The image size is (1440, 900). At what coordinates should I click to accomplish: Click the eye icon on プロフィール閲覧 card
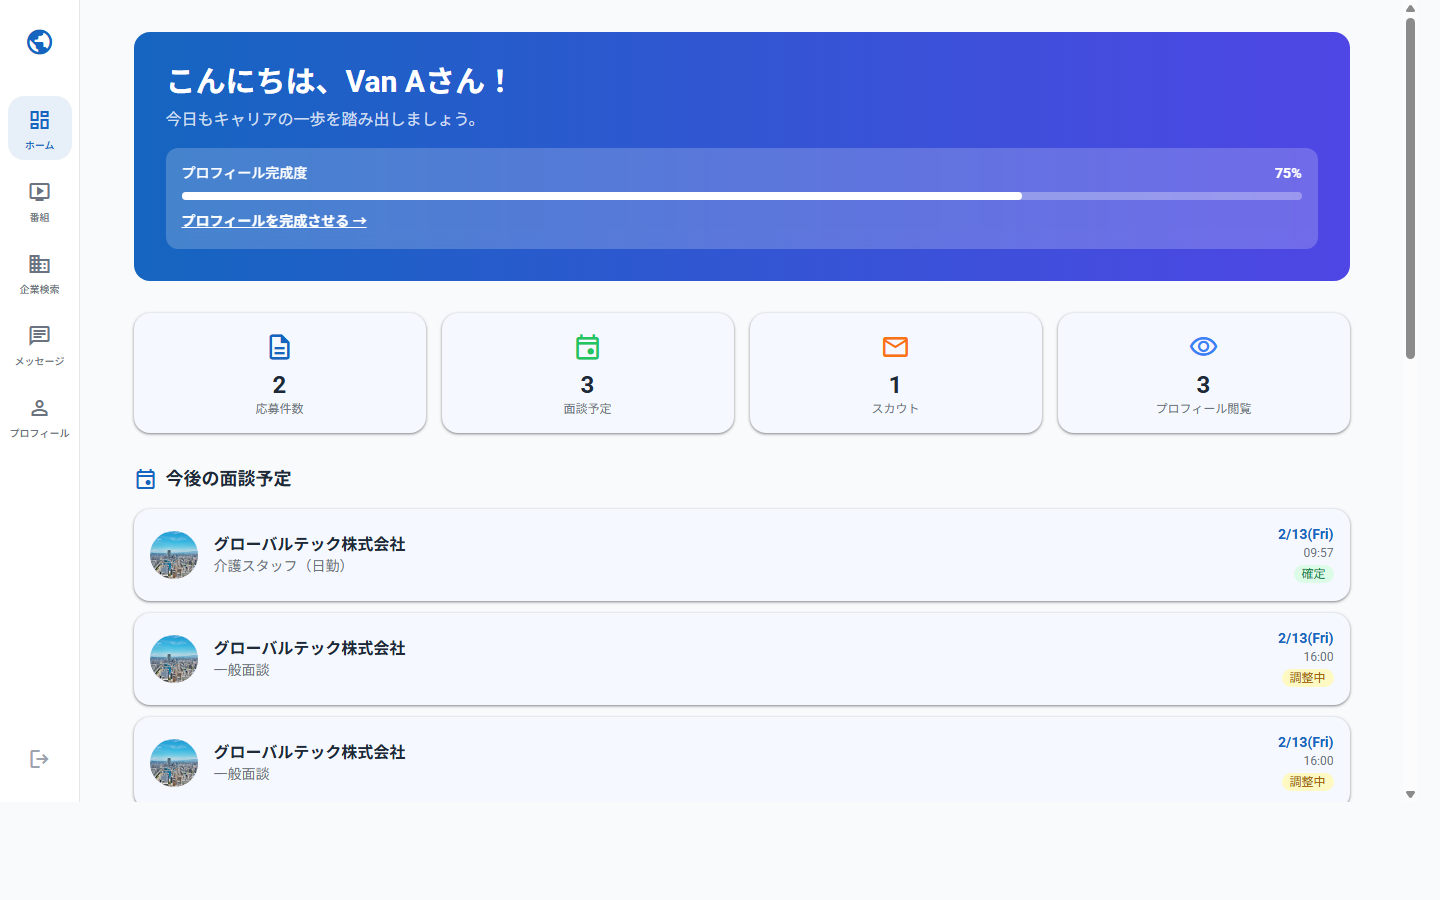tap(1203, 347)
